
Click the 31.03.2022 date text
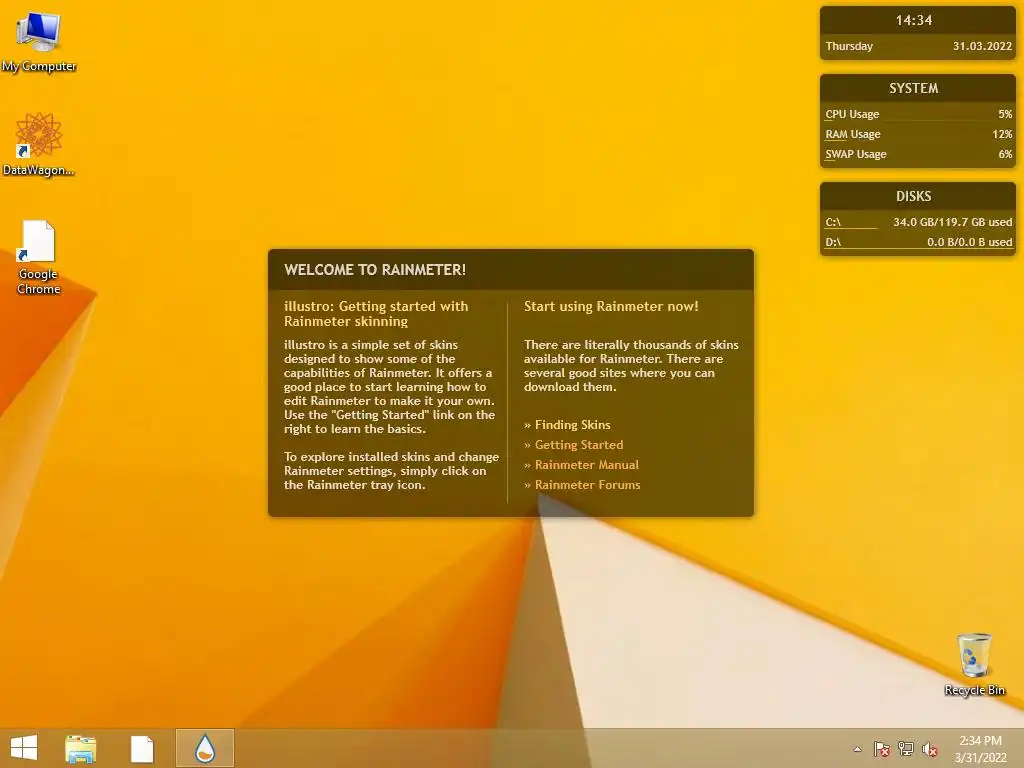pos(982,46)
